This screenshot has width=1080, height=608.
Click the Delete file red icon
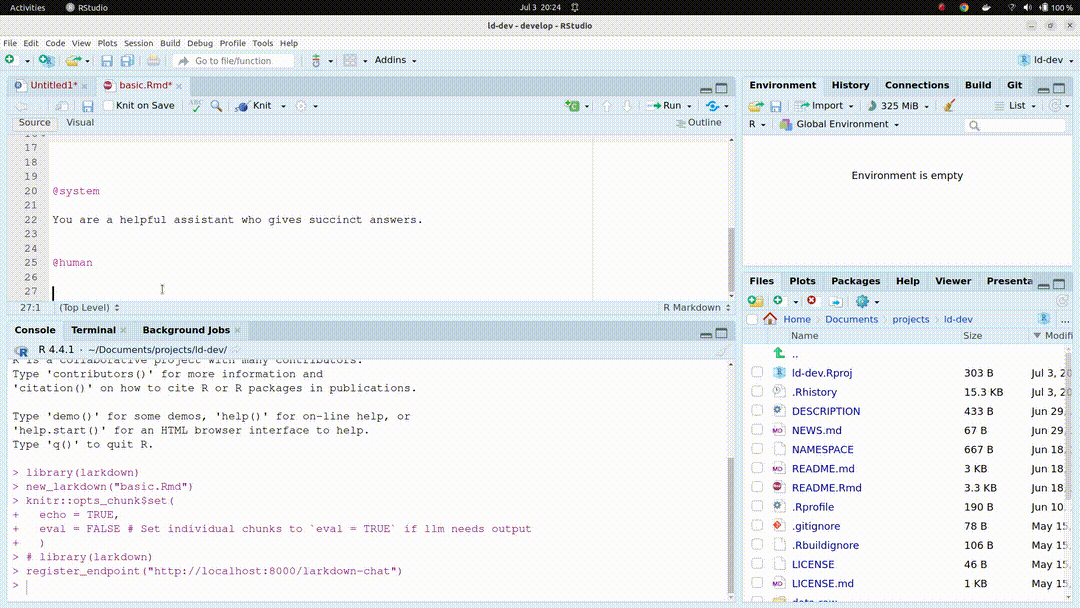[811, 301]
